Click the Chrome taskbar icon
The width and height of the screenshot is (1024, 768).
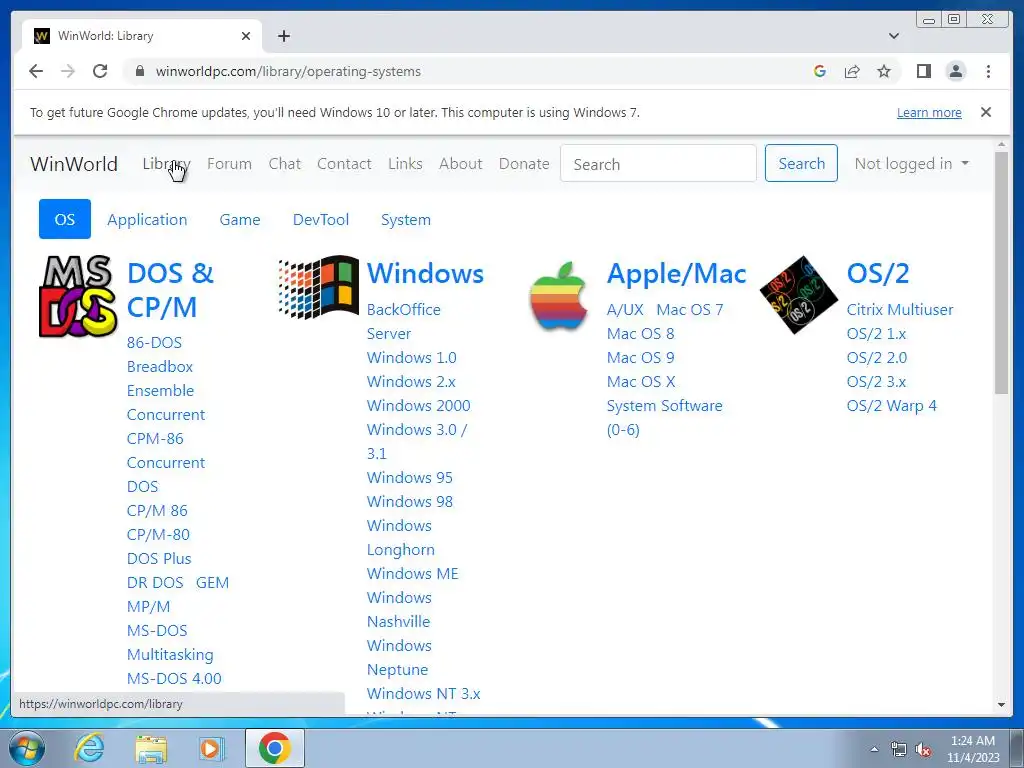pyautogui.click(x=274, y=748)
